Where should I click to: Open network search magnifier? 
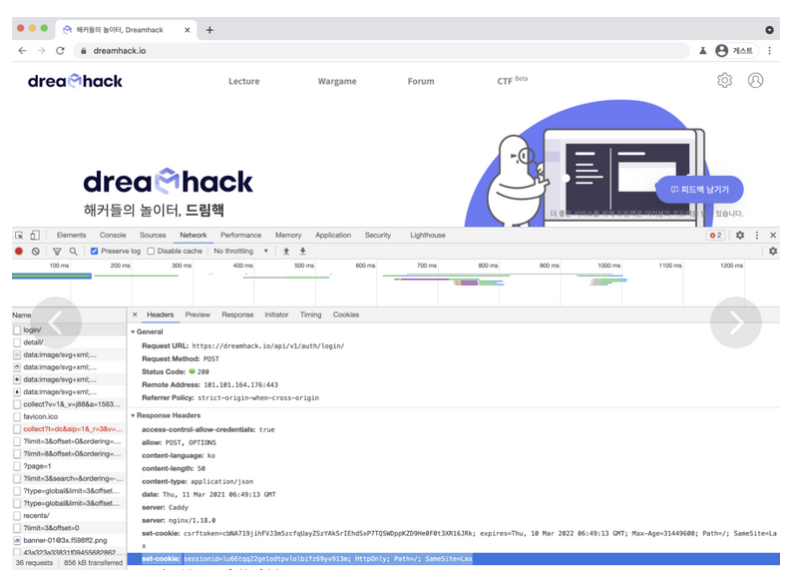[73, 251]
